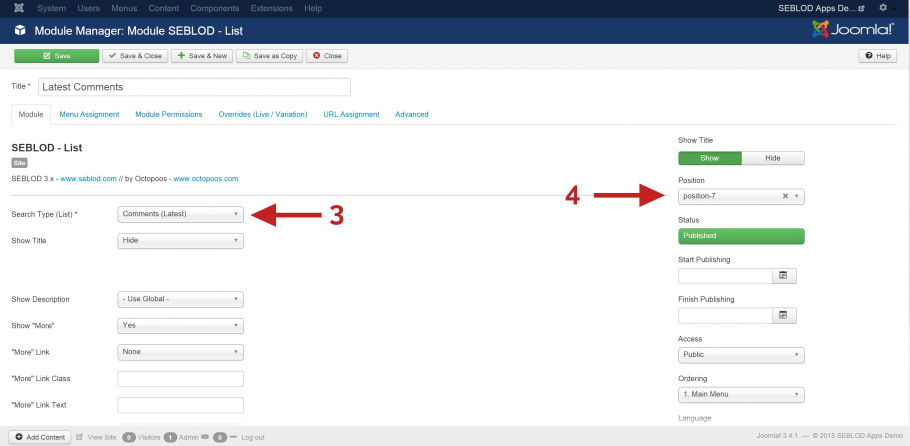The image size is (910, 446).
Task: Open the settings gear menu
Action: 885,8
